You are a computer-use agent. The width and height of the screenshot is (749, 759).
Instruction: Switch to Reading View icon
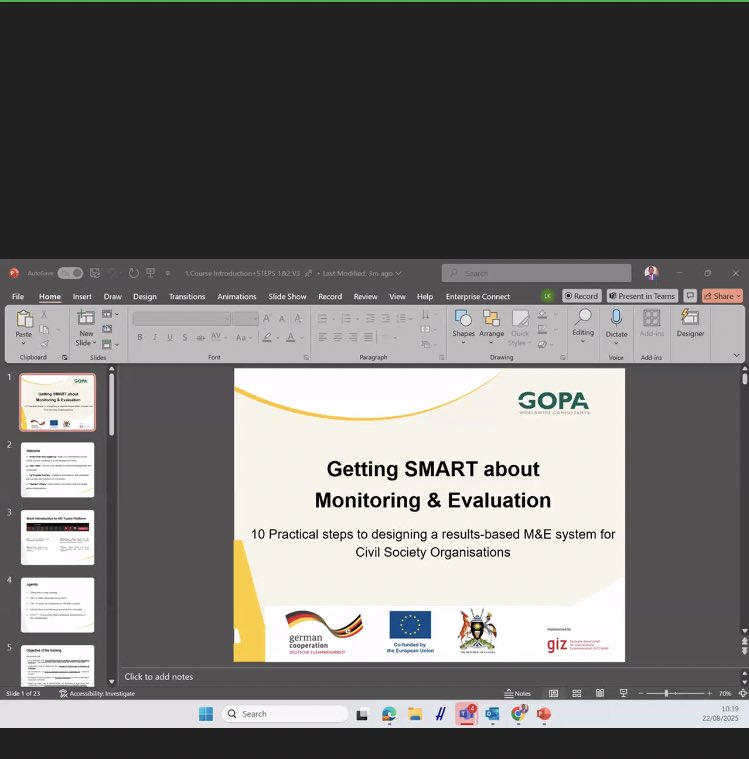tap(600, 693)
